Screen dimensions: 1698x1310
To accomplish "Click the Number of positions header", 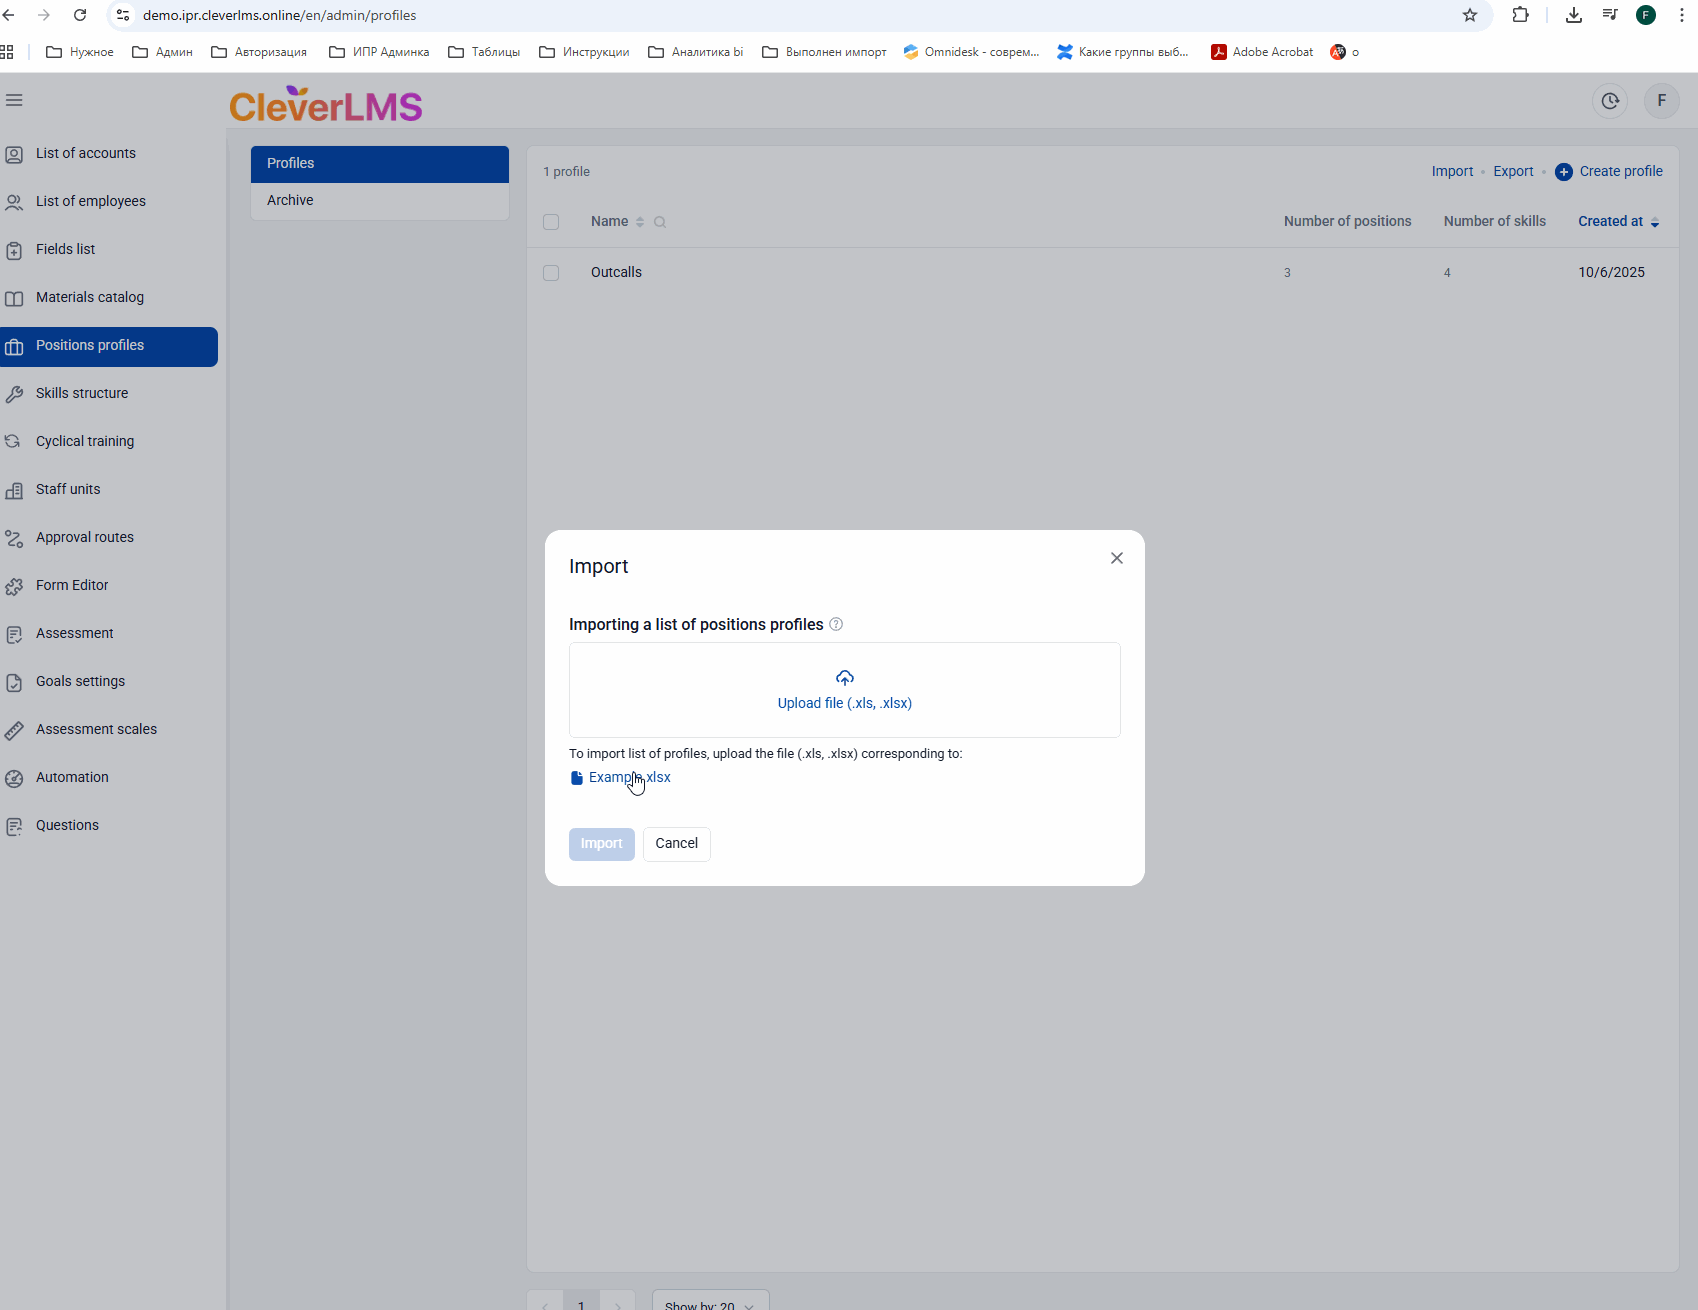I will pos(1347,222).
